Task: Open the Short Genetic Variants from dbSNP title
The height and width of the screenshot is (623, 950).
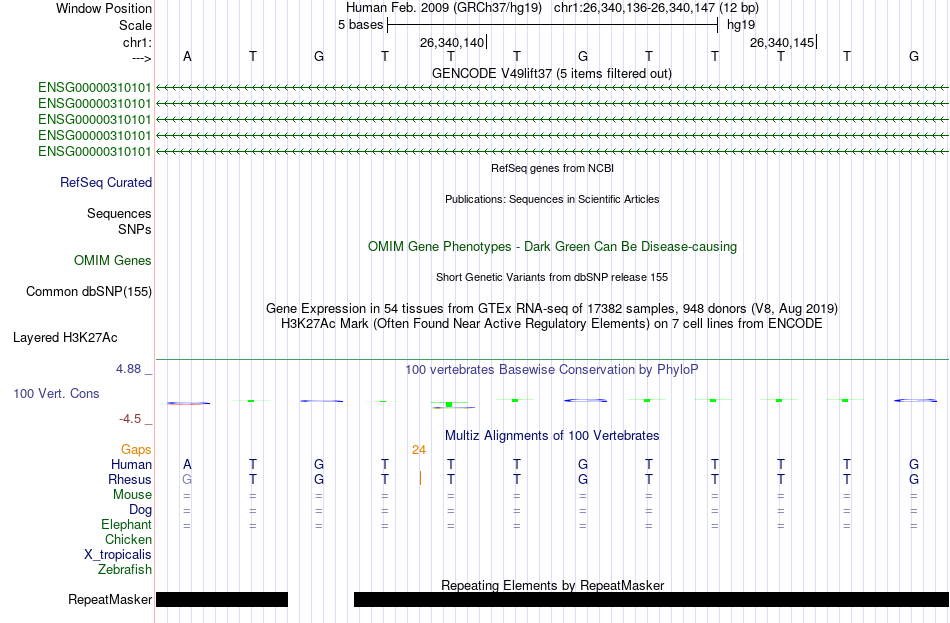Action: click(x=552, y=277)
